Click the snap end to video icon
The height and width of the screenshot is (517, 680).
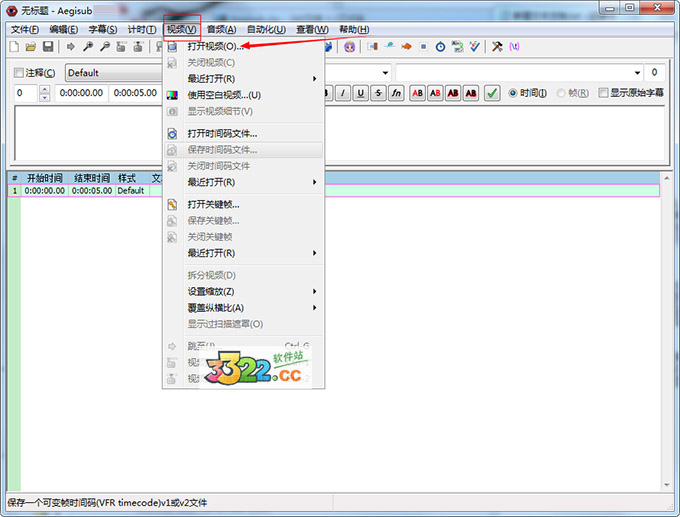pos(138,46)
